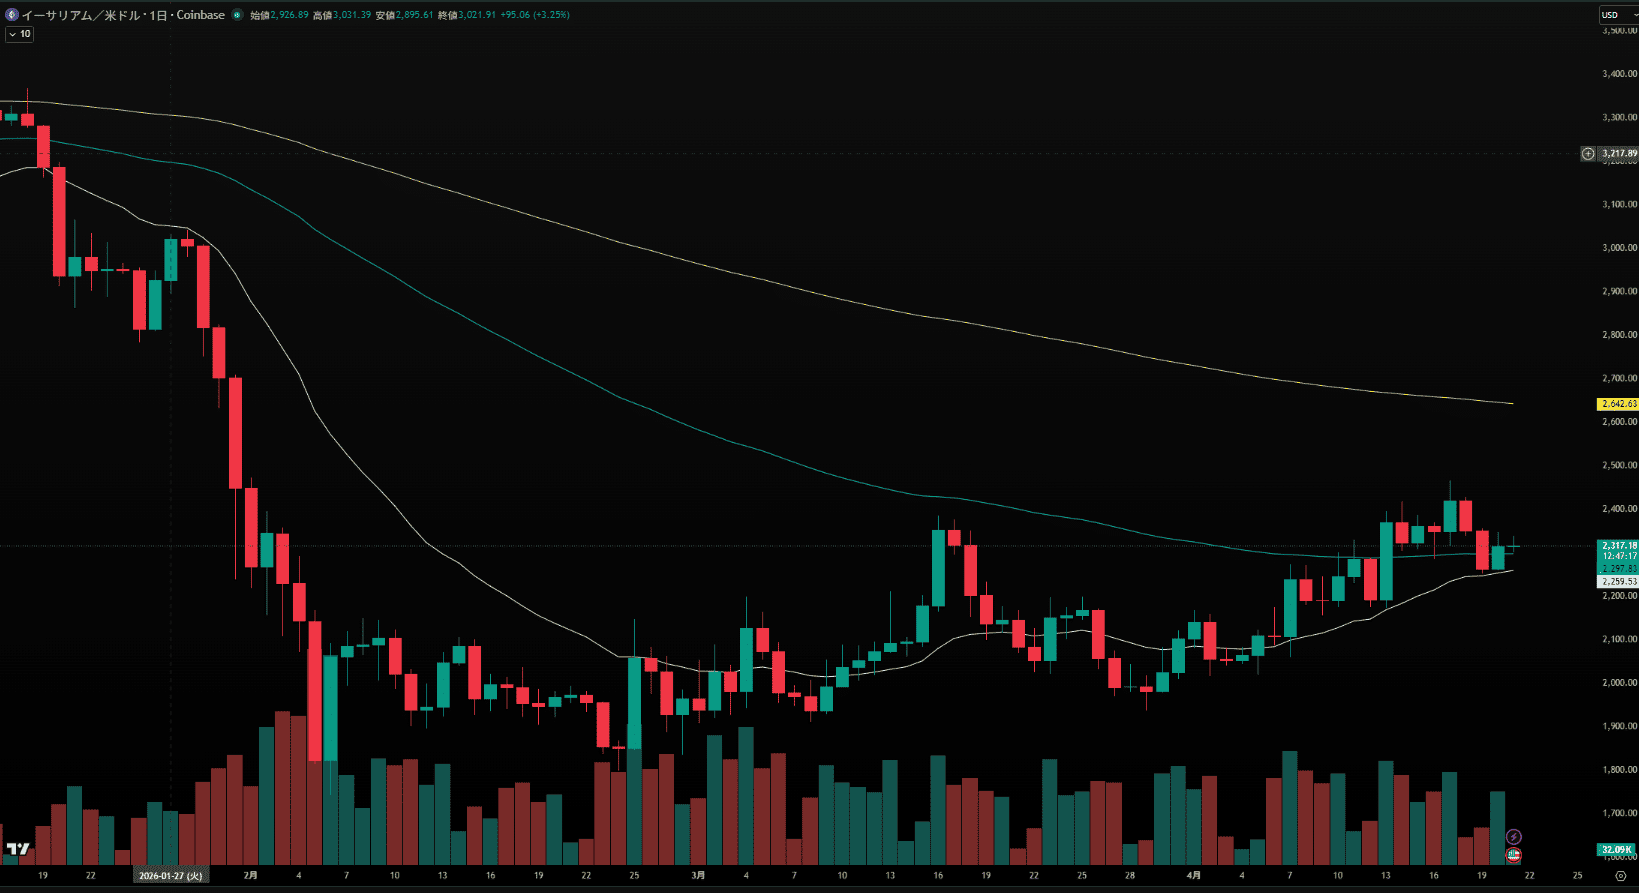Click the purple lightning bolt event icon
This screenshot has height=893, width=1639.
click(x=1514, y=836)
